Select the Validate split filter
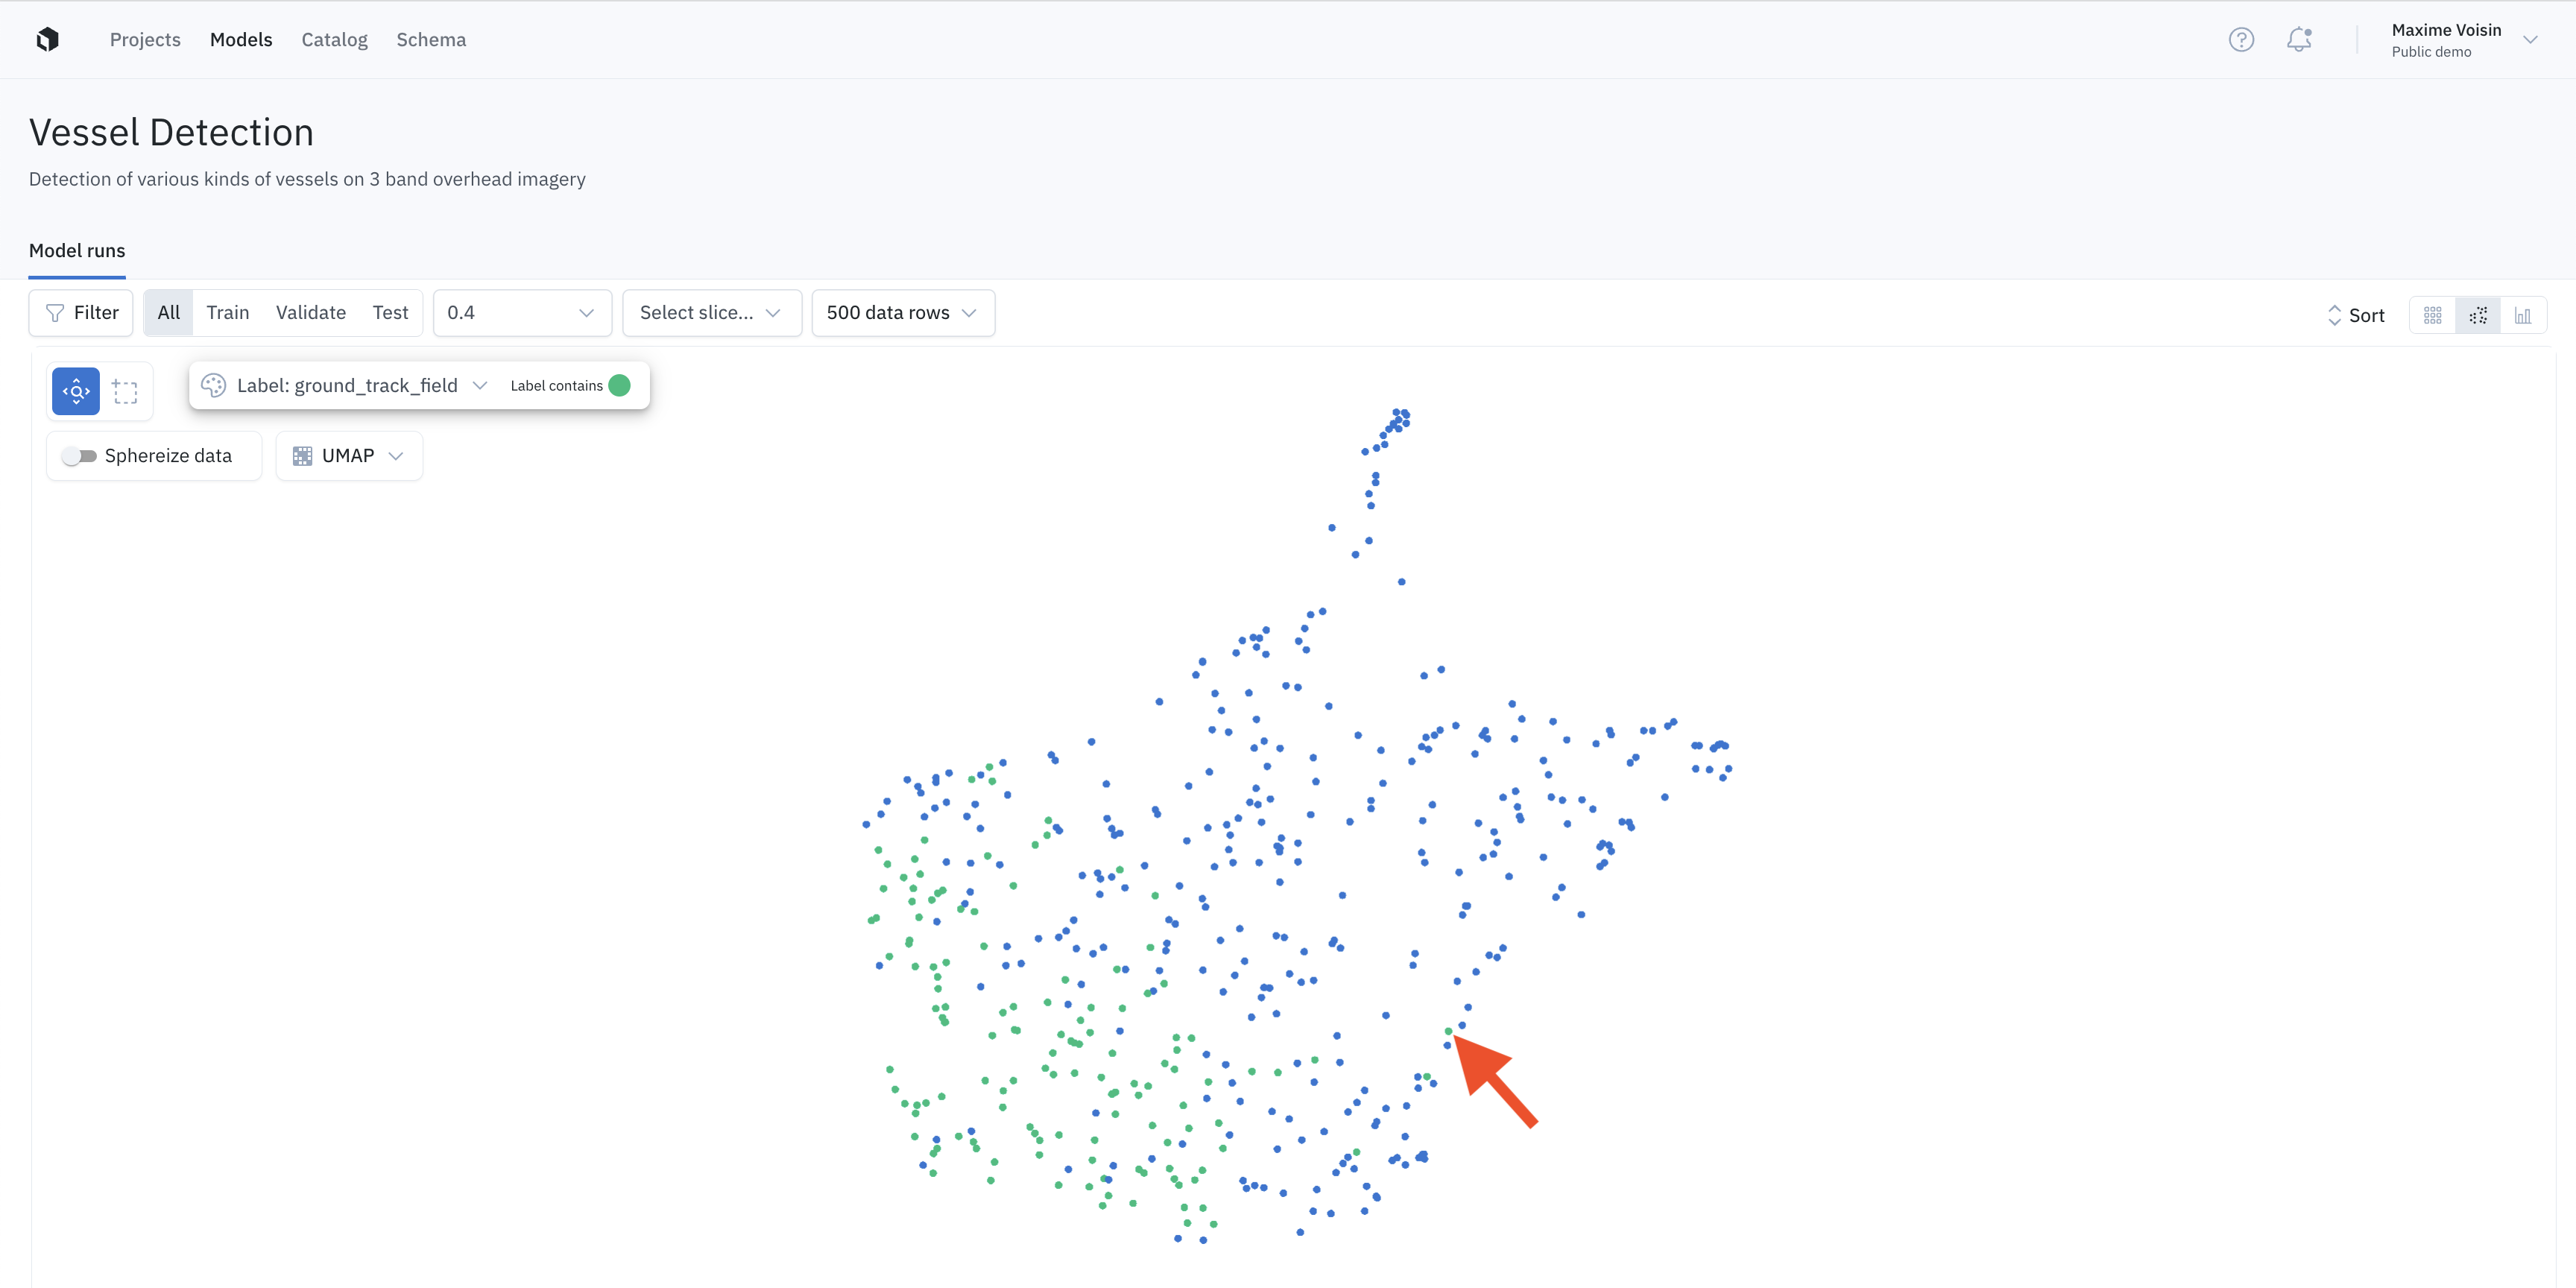2576x1288 pixels. click(x=310, y=313)
